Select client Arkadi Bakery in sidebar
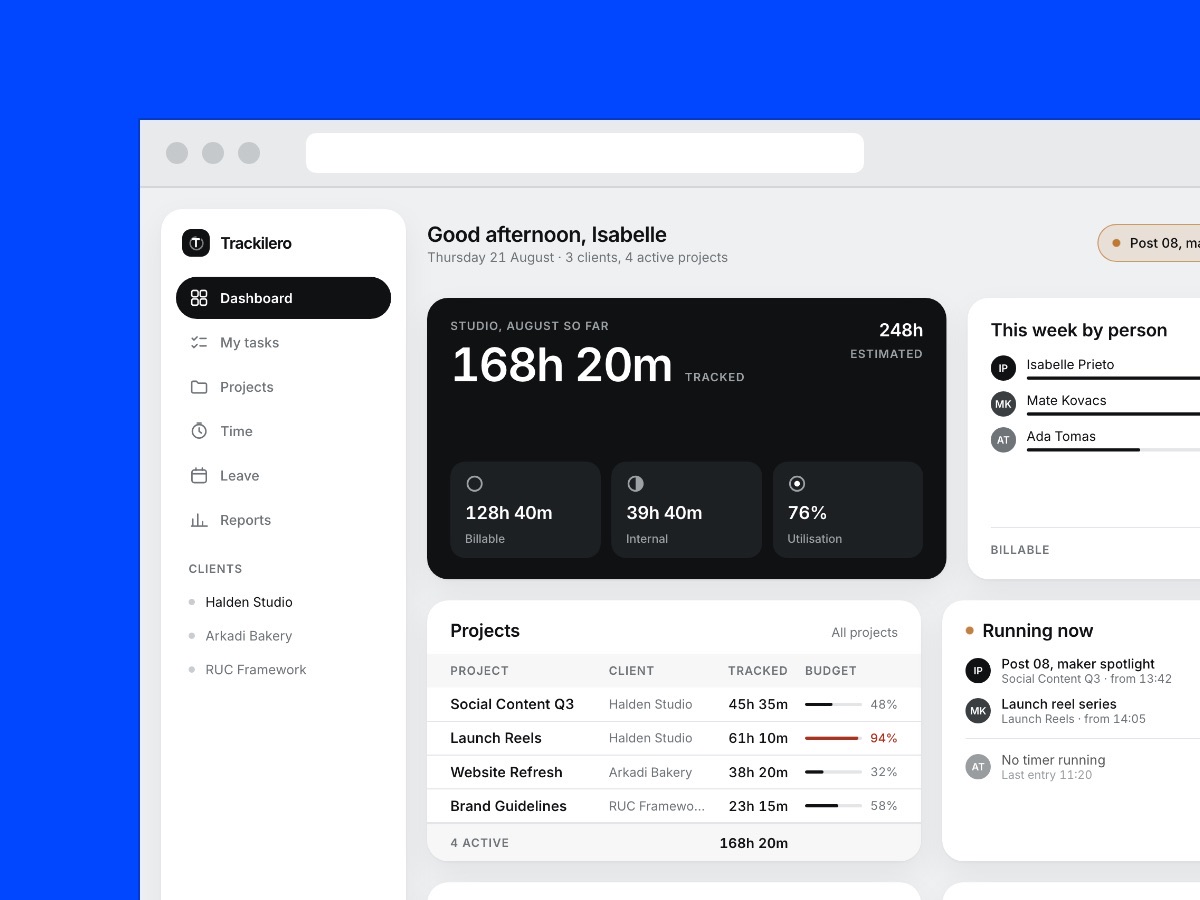 (249, 636)
